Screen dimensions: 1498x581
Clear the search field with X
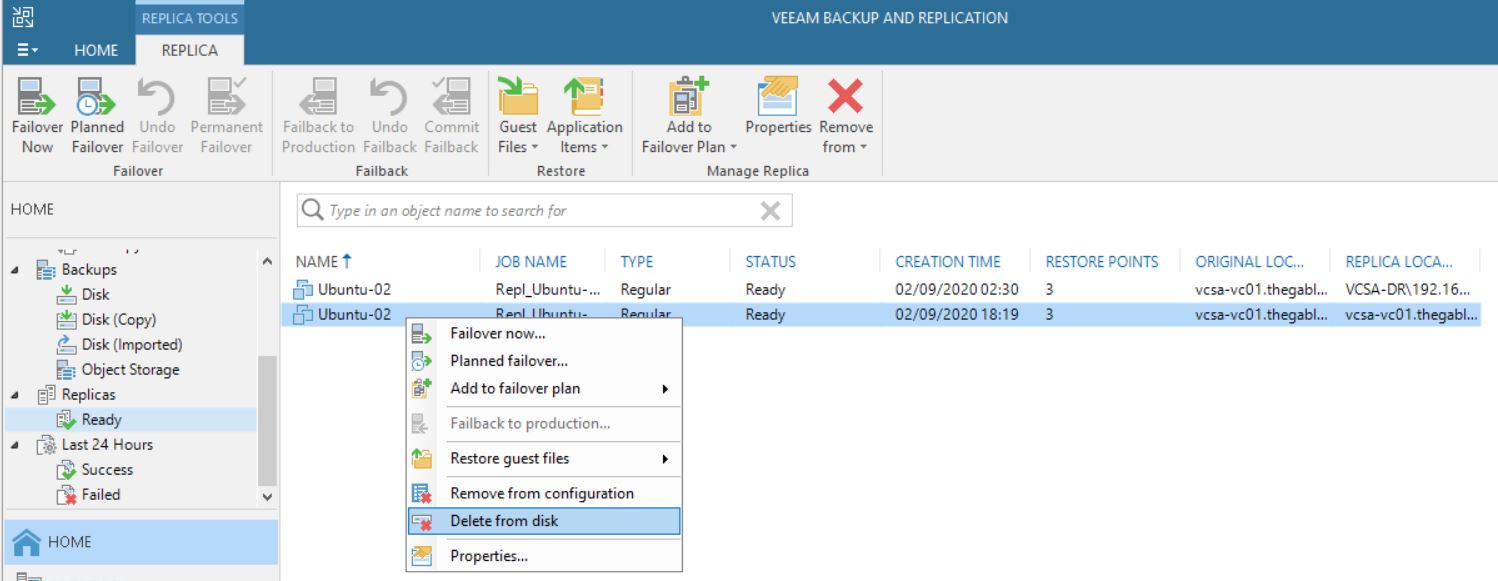(770, 211)
